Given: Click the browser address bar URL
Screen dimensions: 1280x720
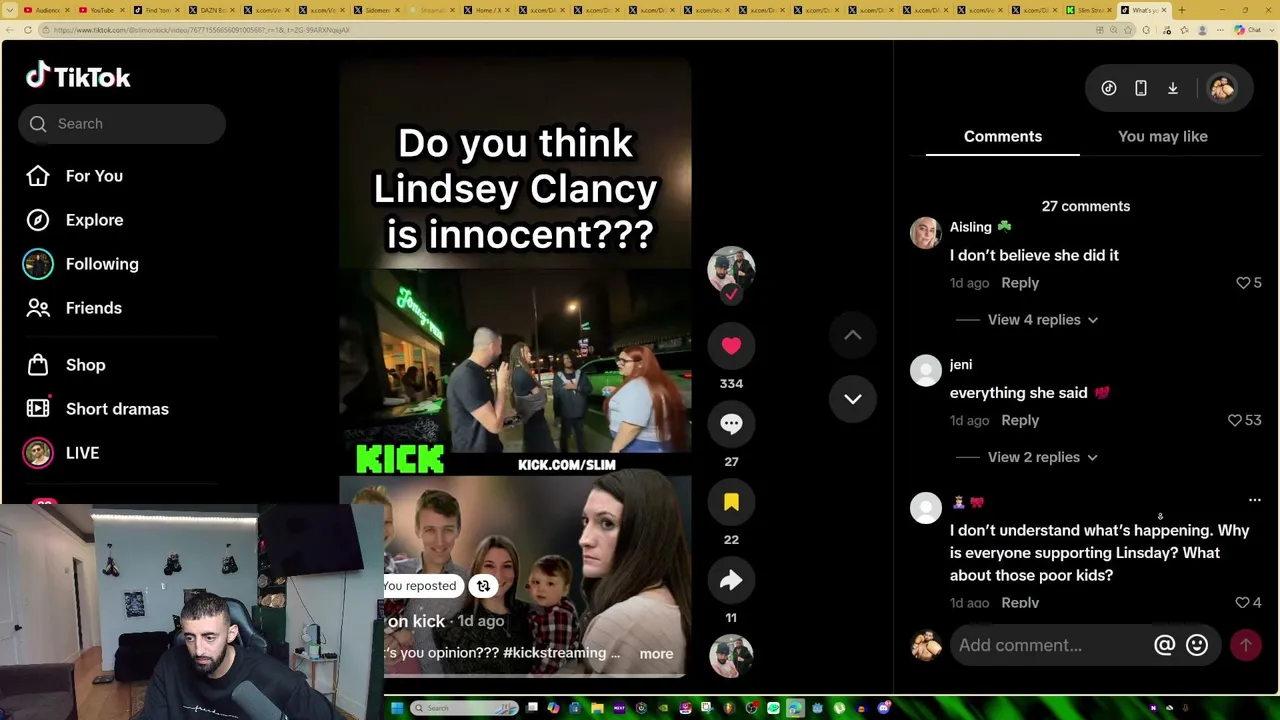Looking at the screenshot, I should coord(200,30).
